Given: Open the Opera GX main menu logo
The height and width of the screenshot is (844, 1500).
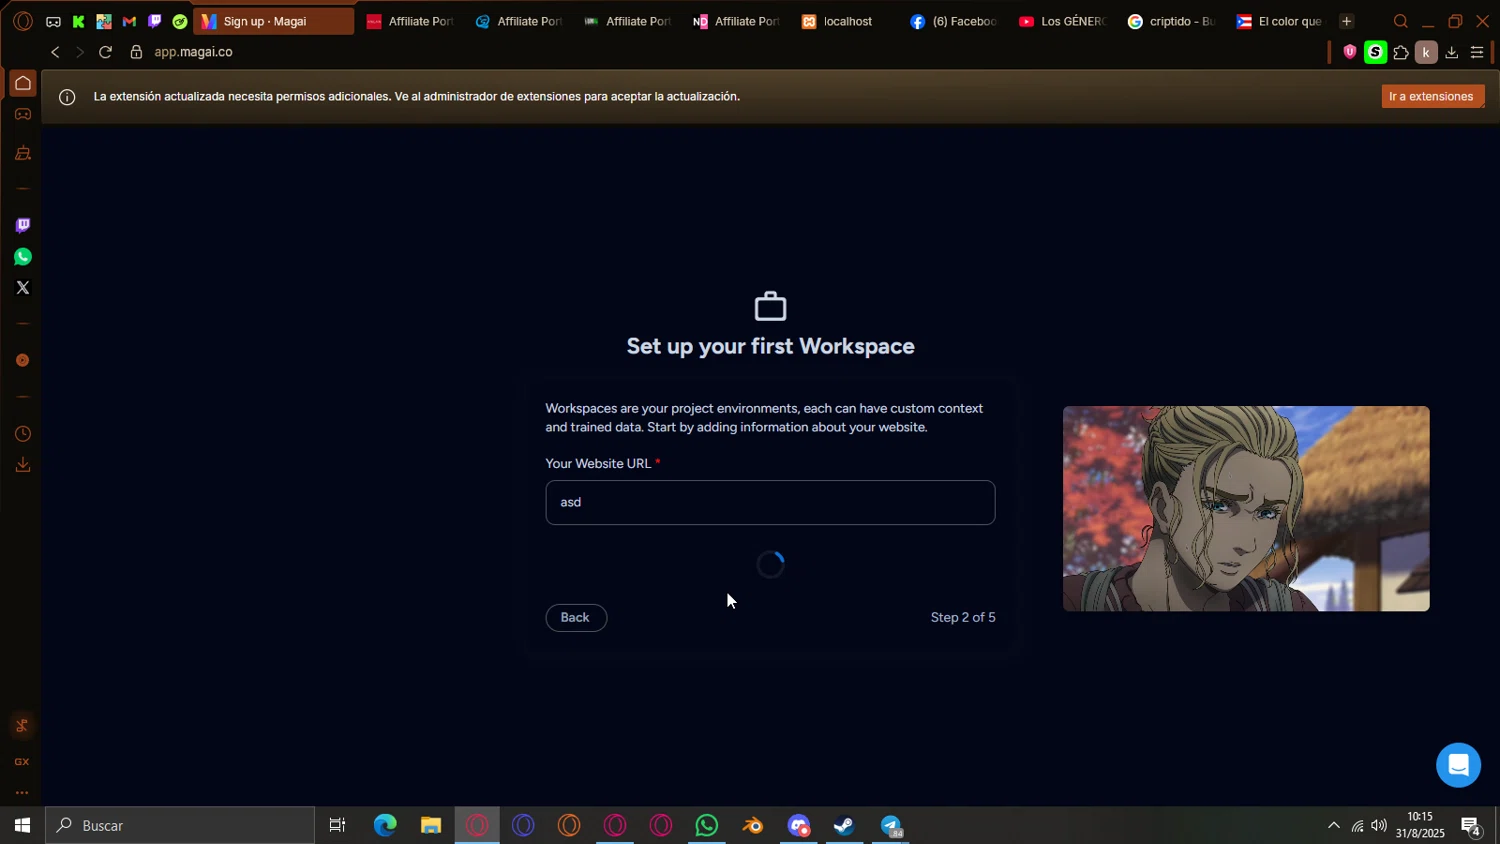Looking at the screenshot, I should pyautogui.click(x=22, y=21).
